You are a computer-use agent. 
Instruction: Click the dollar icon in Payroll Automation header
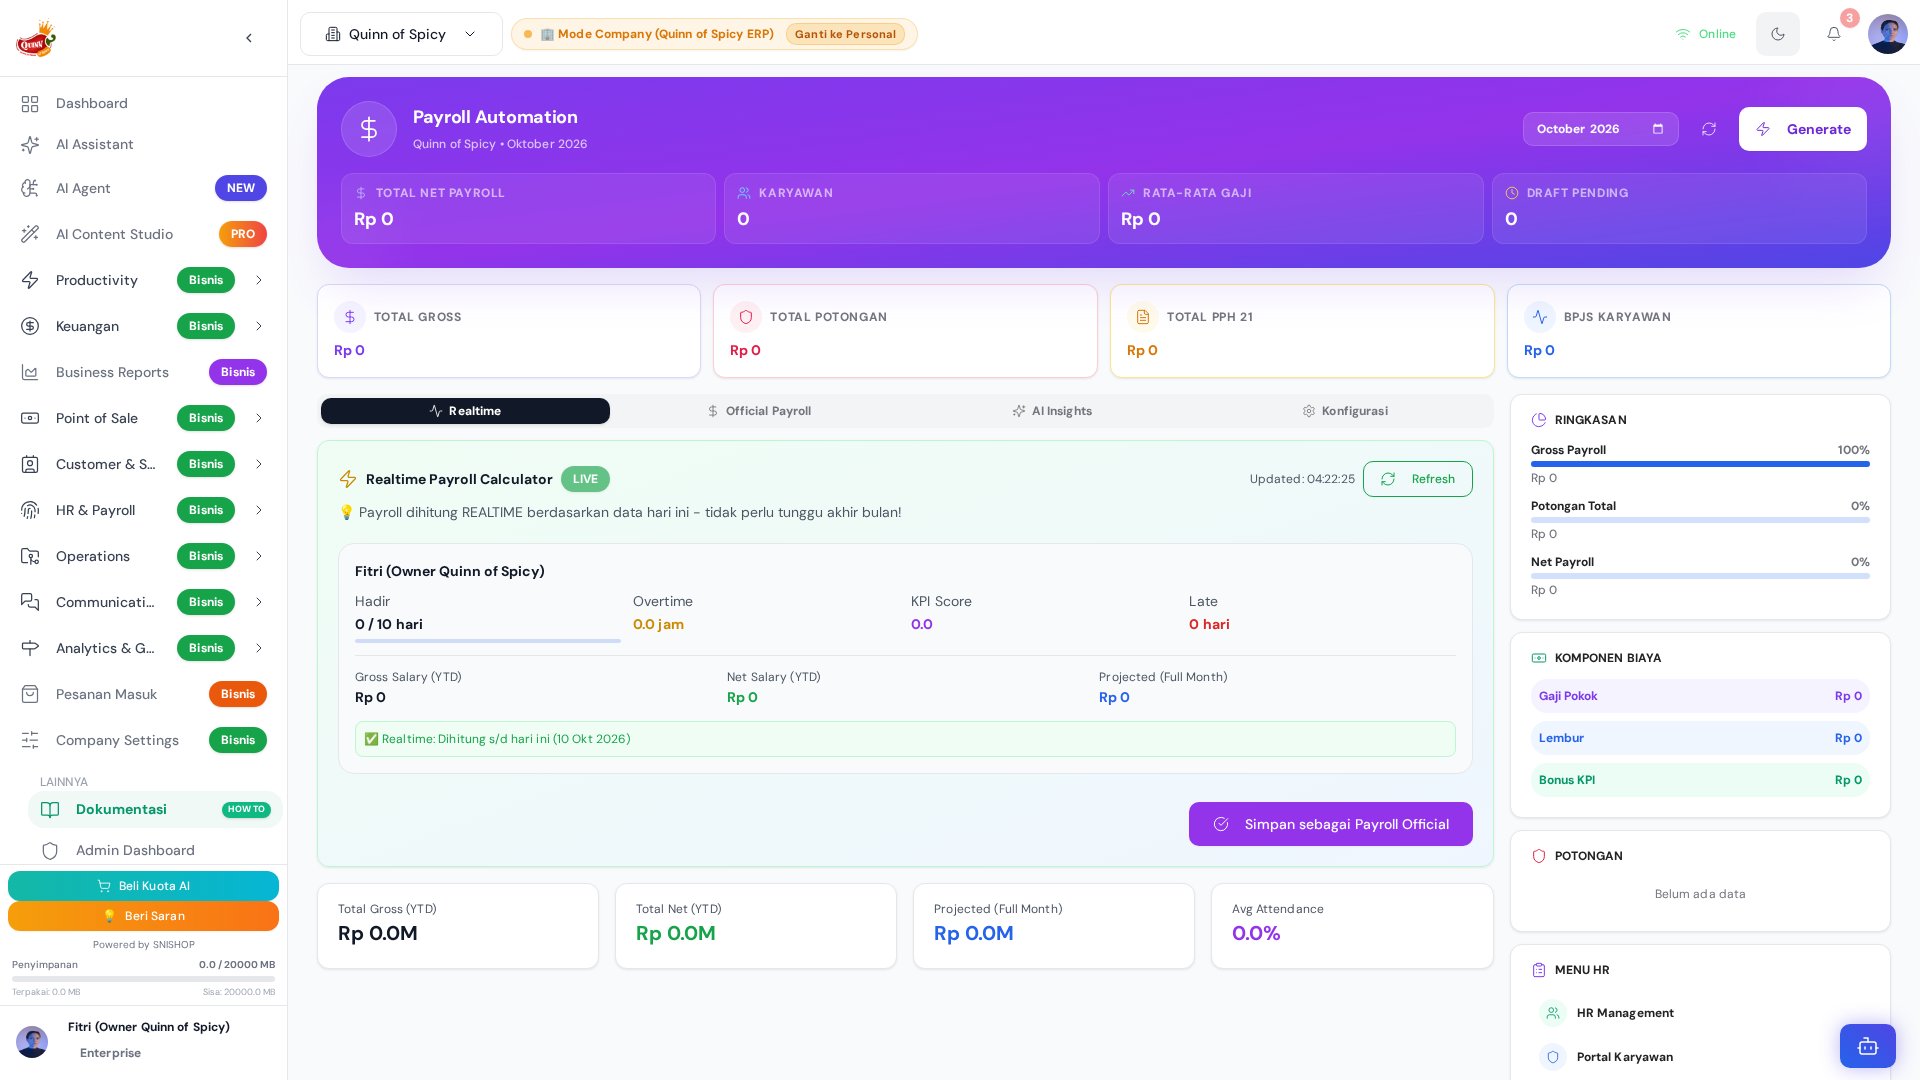click(369, 129)
